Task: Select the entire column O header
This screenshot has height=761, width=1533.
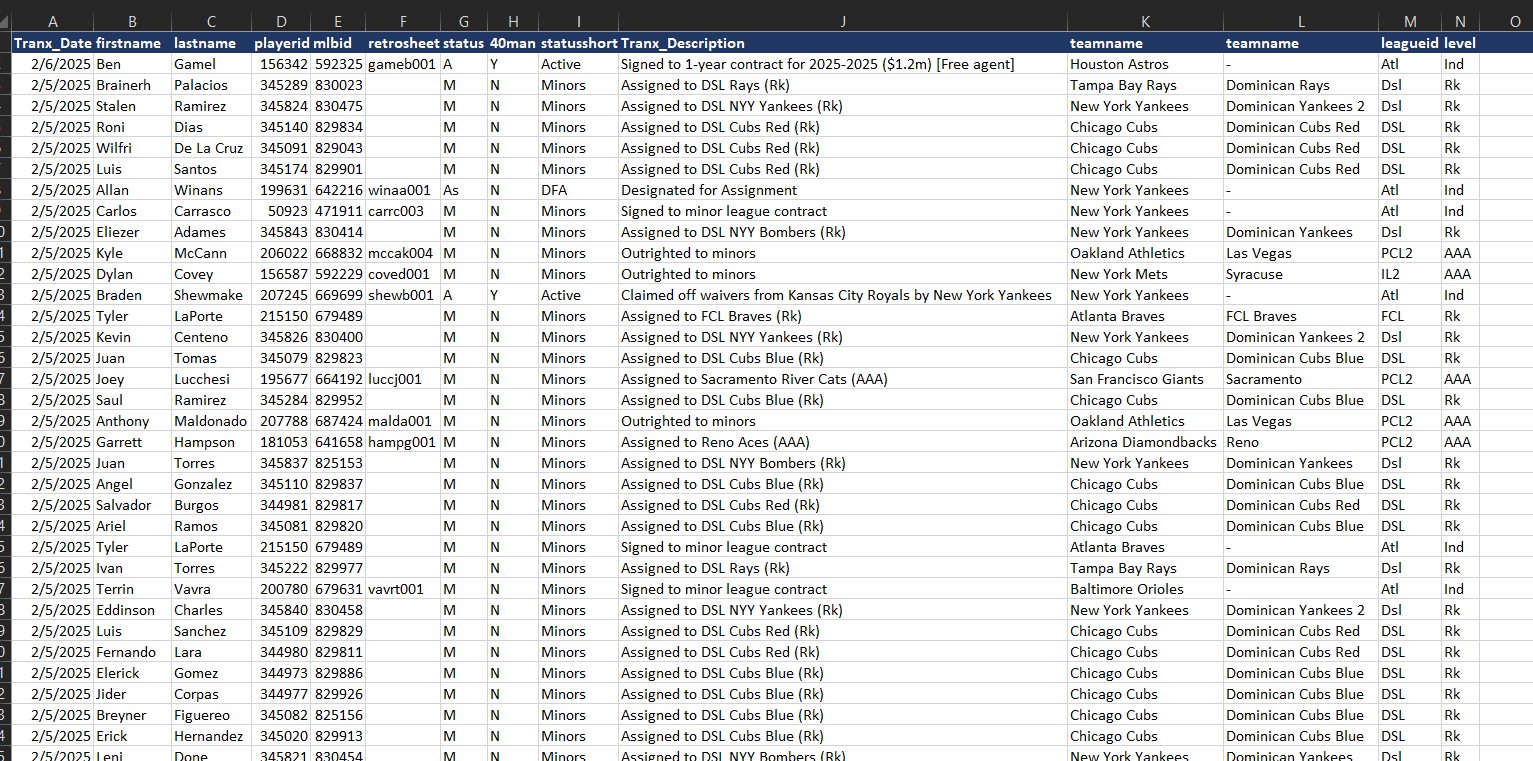Action: tap(1514, 21)
